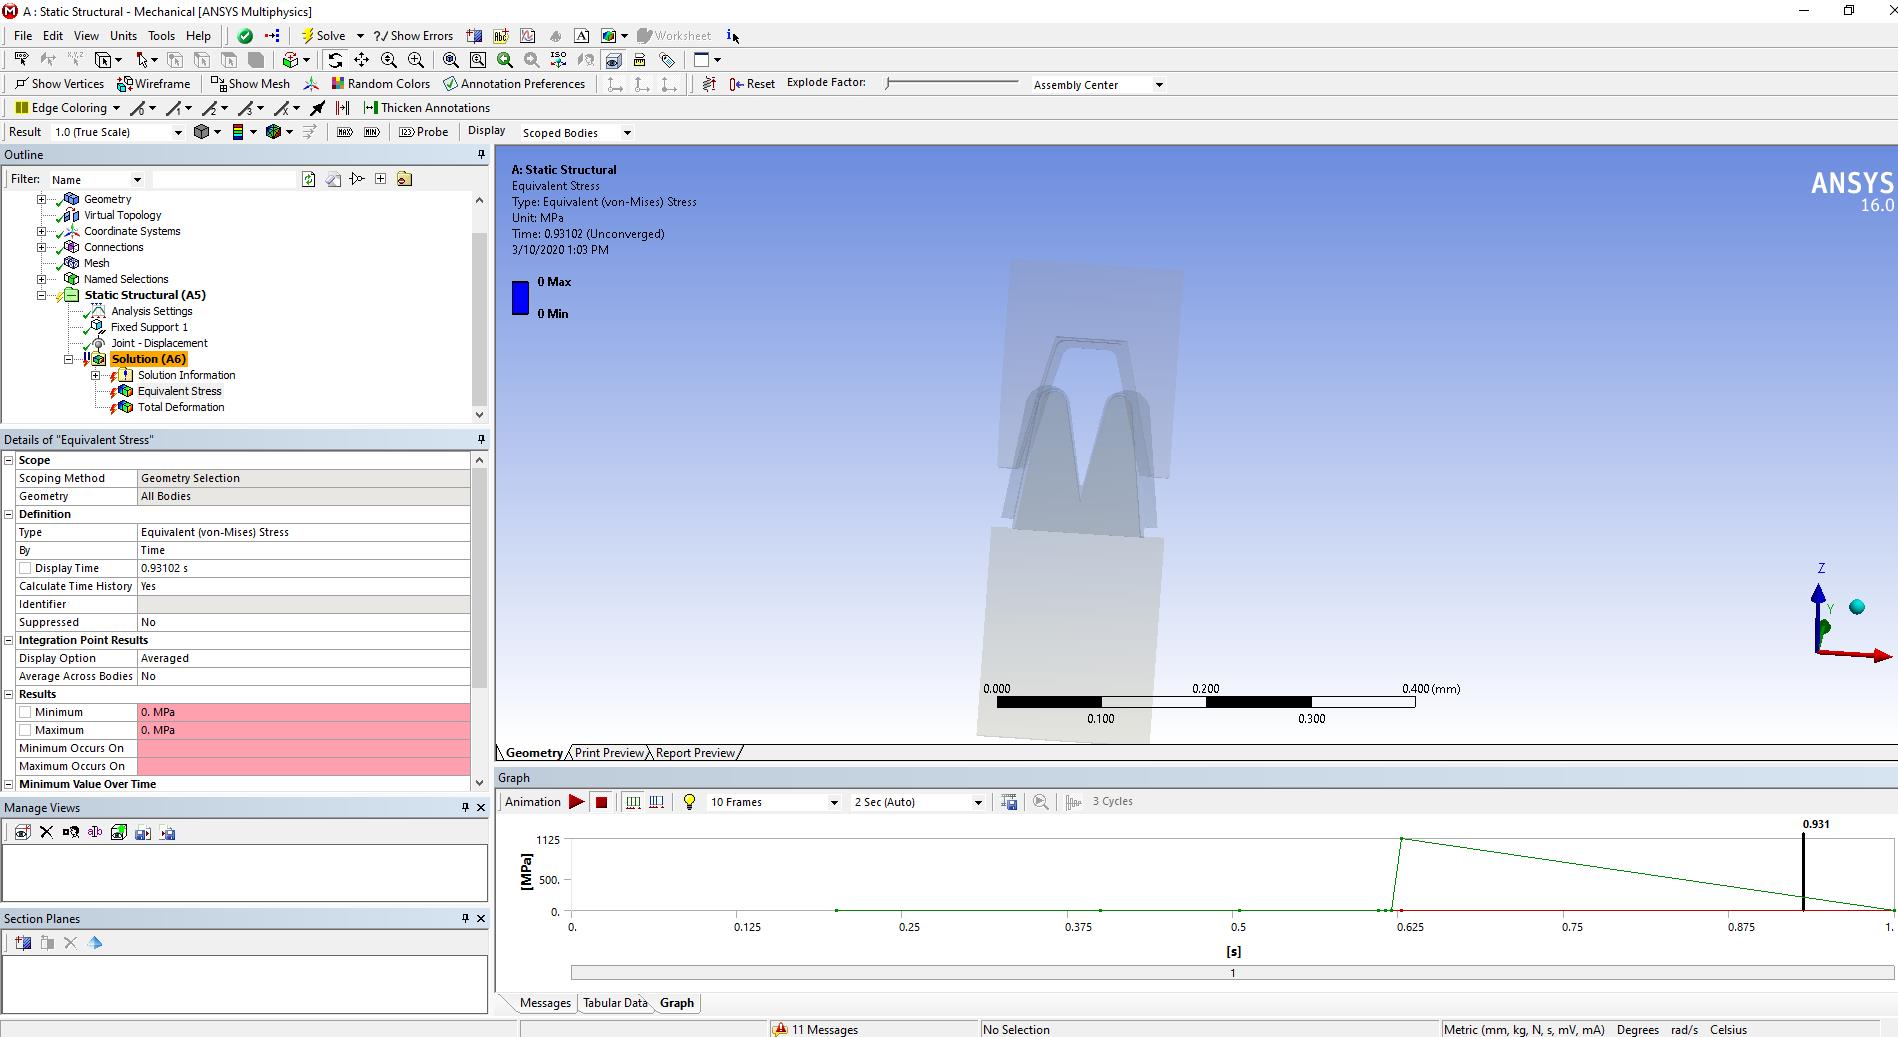Click the Outline filter text field
Image resolution: width=1898 pixels, height=1037 pixels.
[x=225, y=180]
